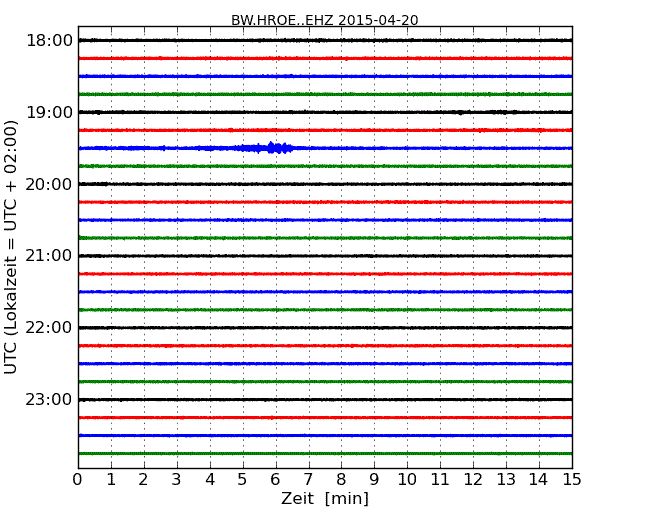The width and height of the screenshot is (650, 520).
Task: Click x-axis tick label 11
Action: tap(440, 480)
